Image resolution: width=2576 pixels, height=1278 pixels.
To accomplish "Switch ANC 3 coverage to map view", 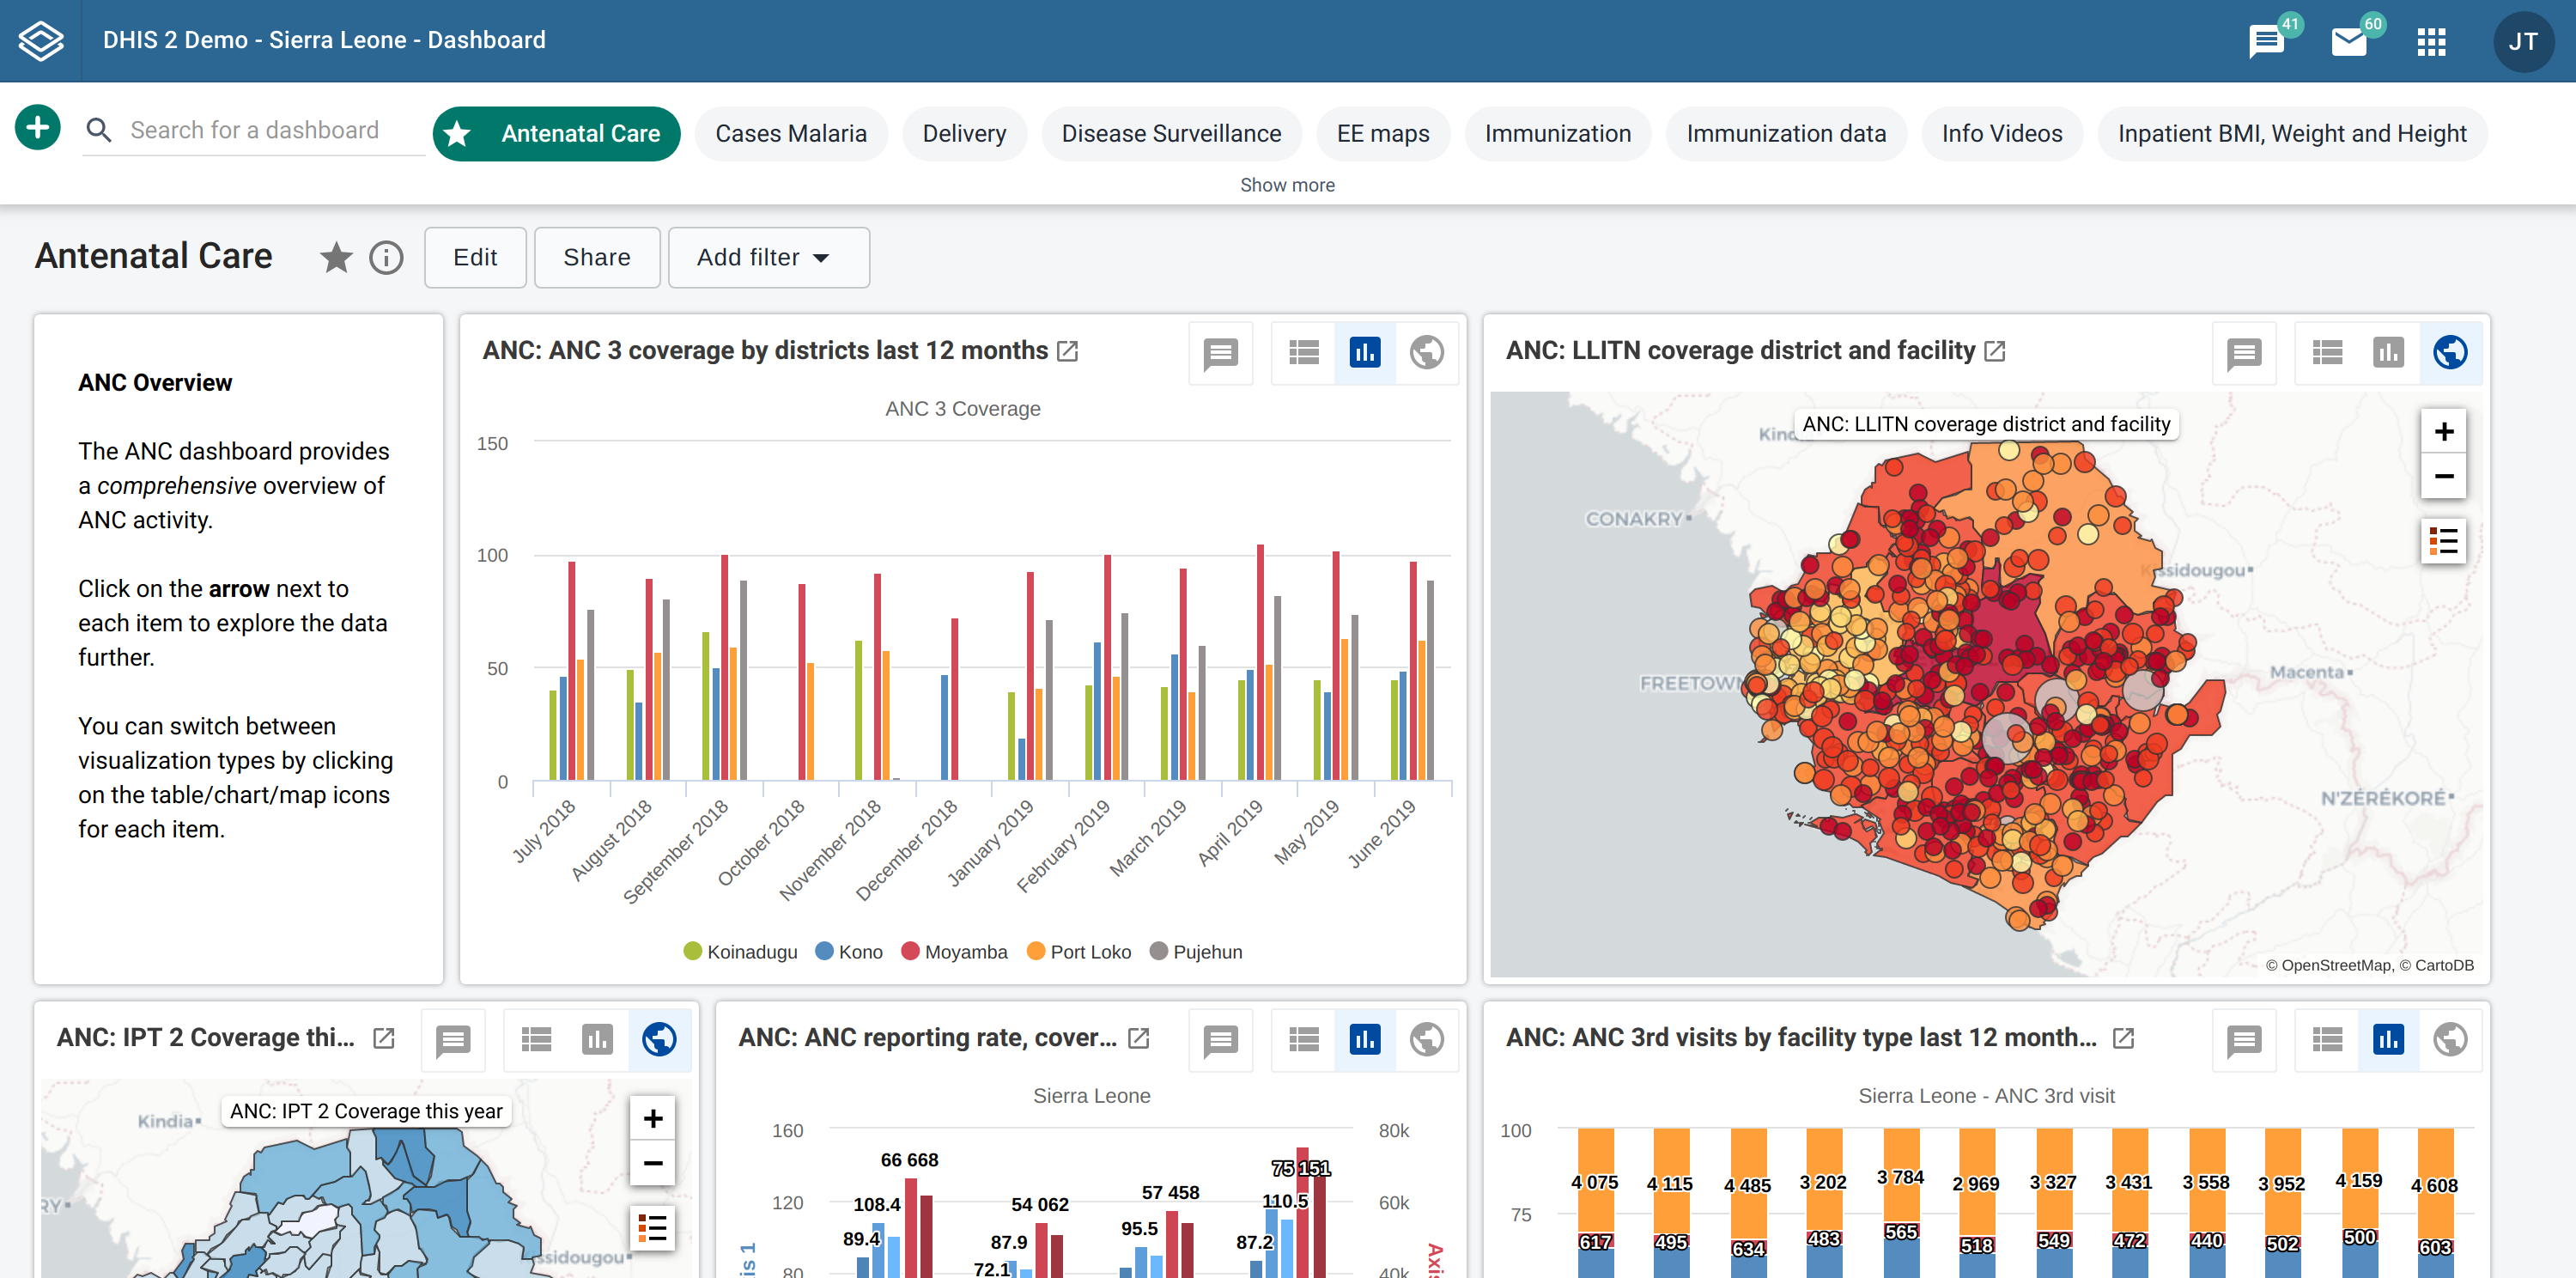I will (1426, 353).
